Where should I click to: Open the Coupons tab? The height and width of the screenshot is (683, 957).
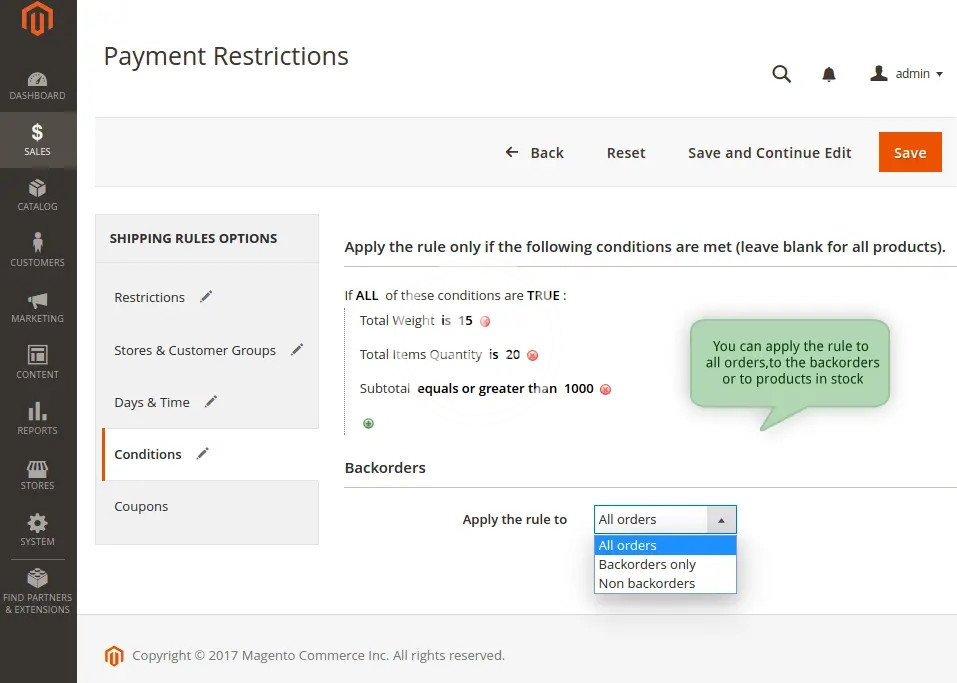(x=141, y=507)
